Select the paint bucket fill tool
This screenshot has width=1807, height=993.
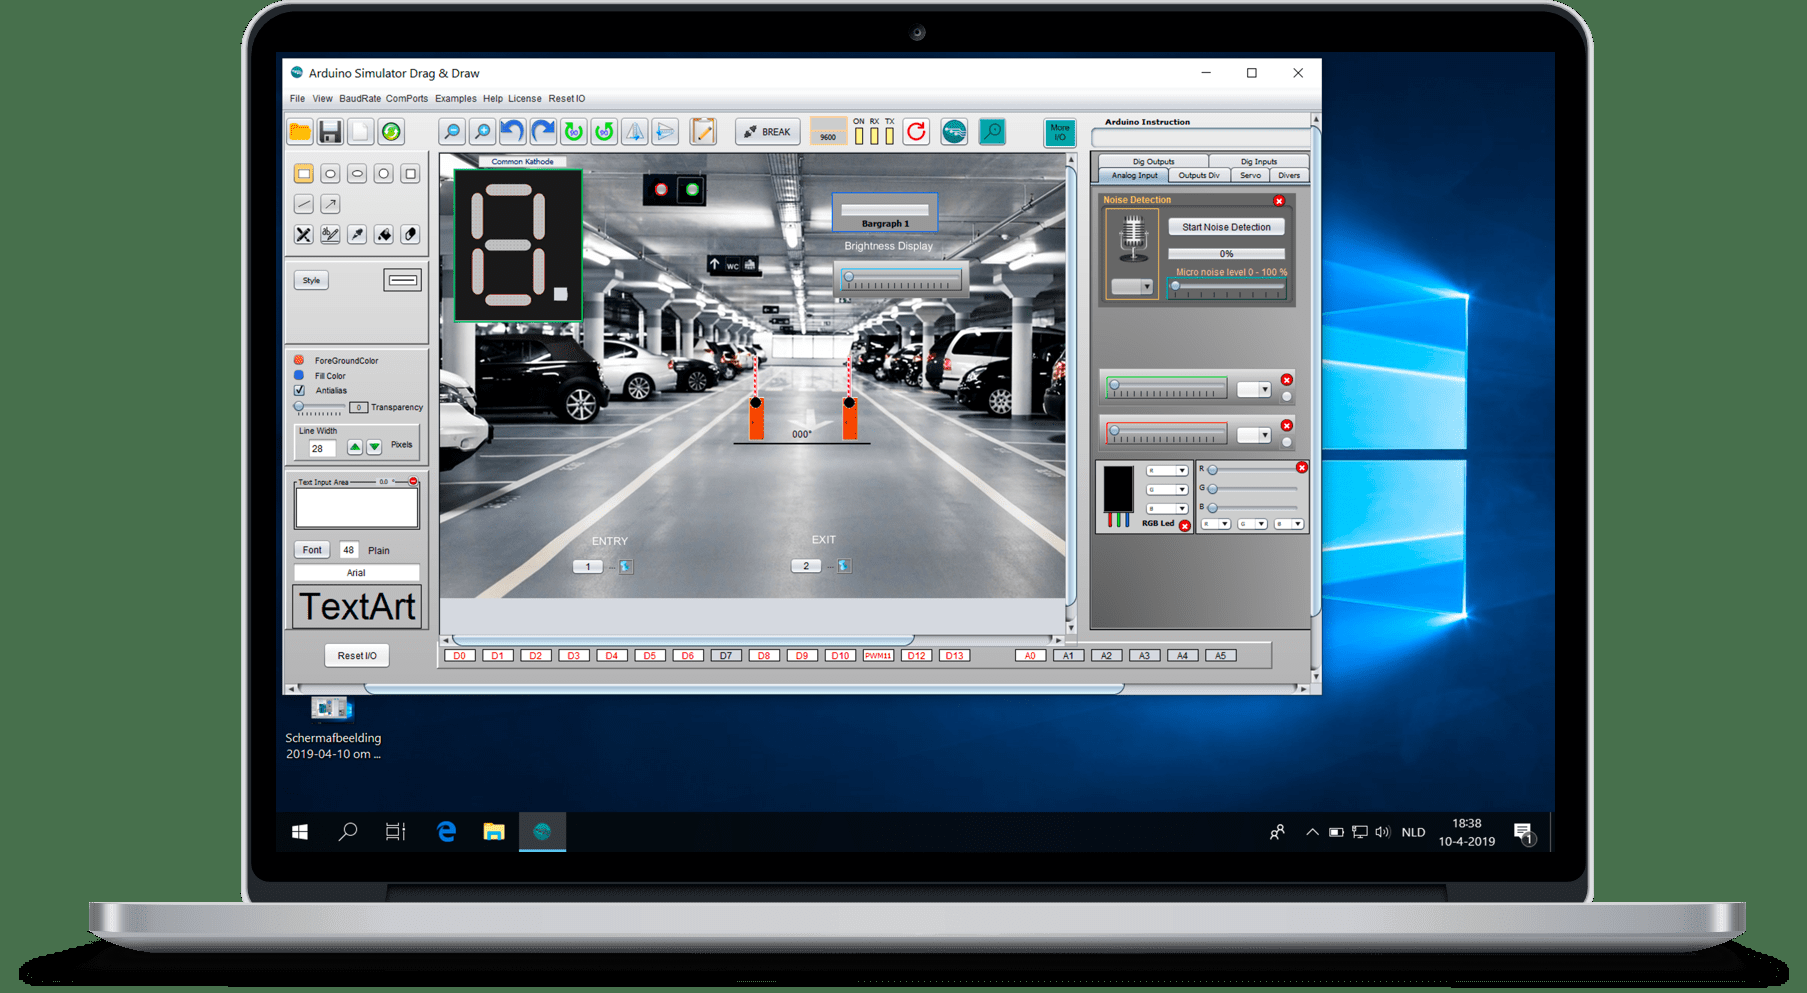(384, 235)
